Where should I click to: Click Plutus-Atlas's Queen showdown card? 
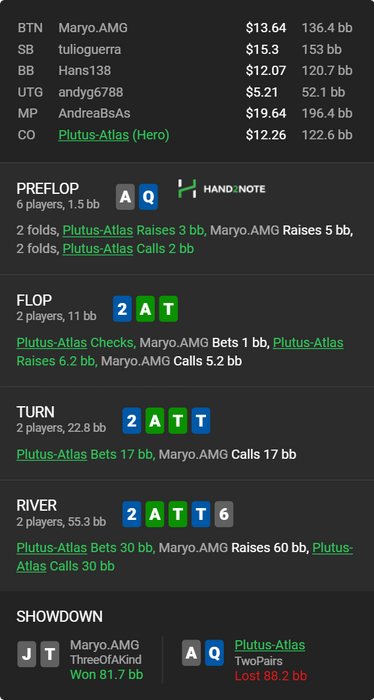pos(214,653)
